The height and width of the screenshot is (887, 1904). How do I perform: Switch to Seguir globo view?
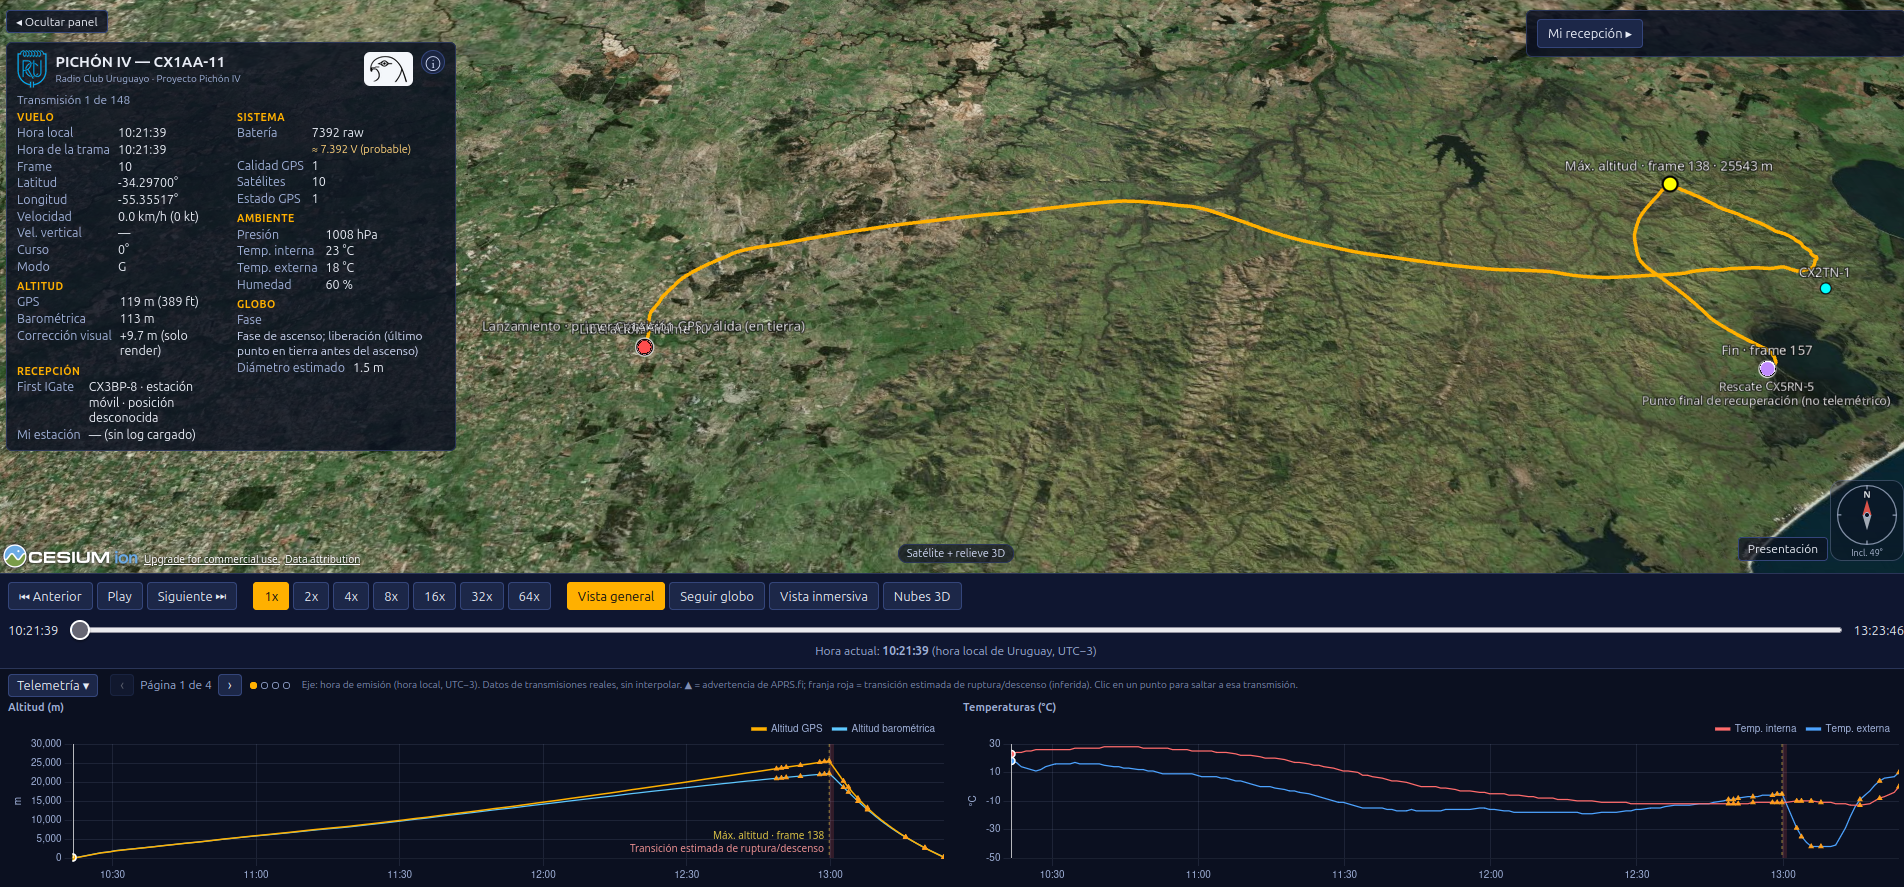click(x=717, y=596)
